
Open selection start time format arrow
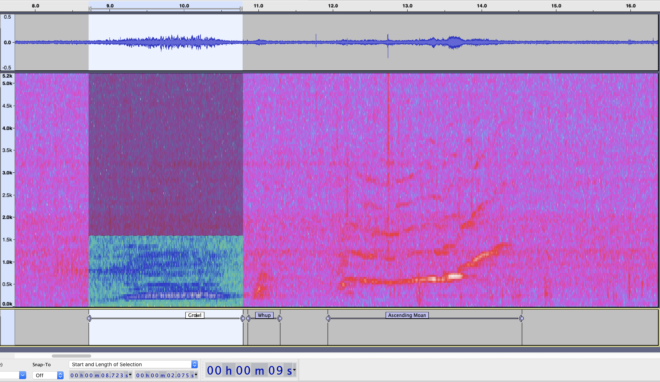coord(130,375)
